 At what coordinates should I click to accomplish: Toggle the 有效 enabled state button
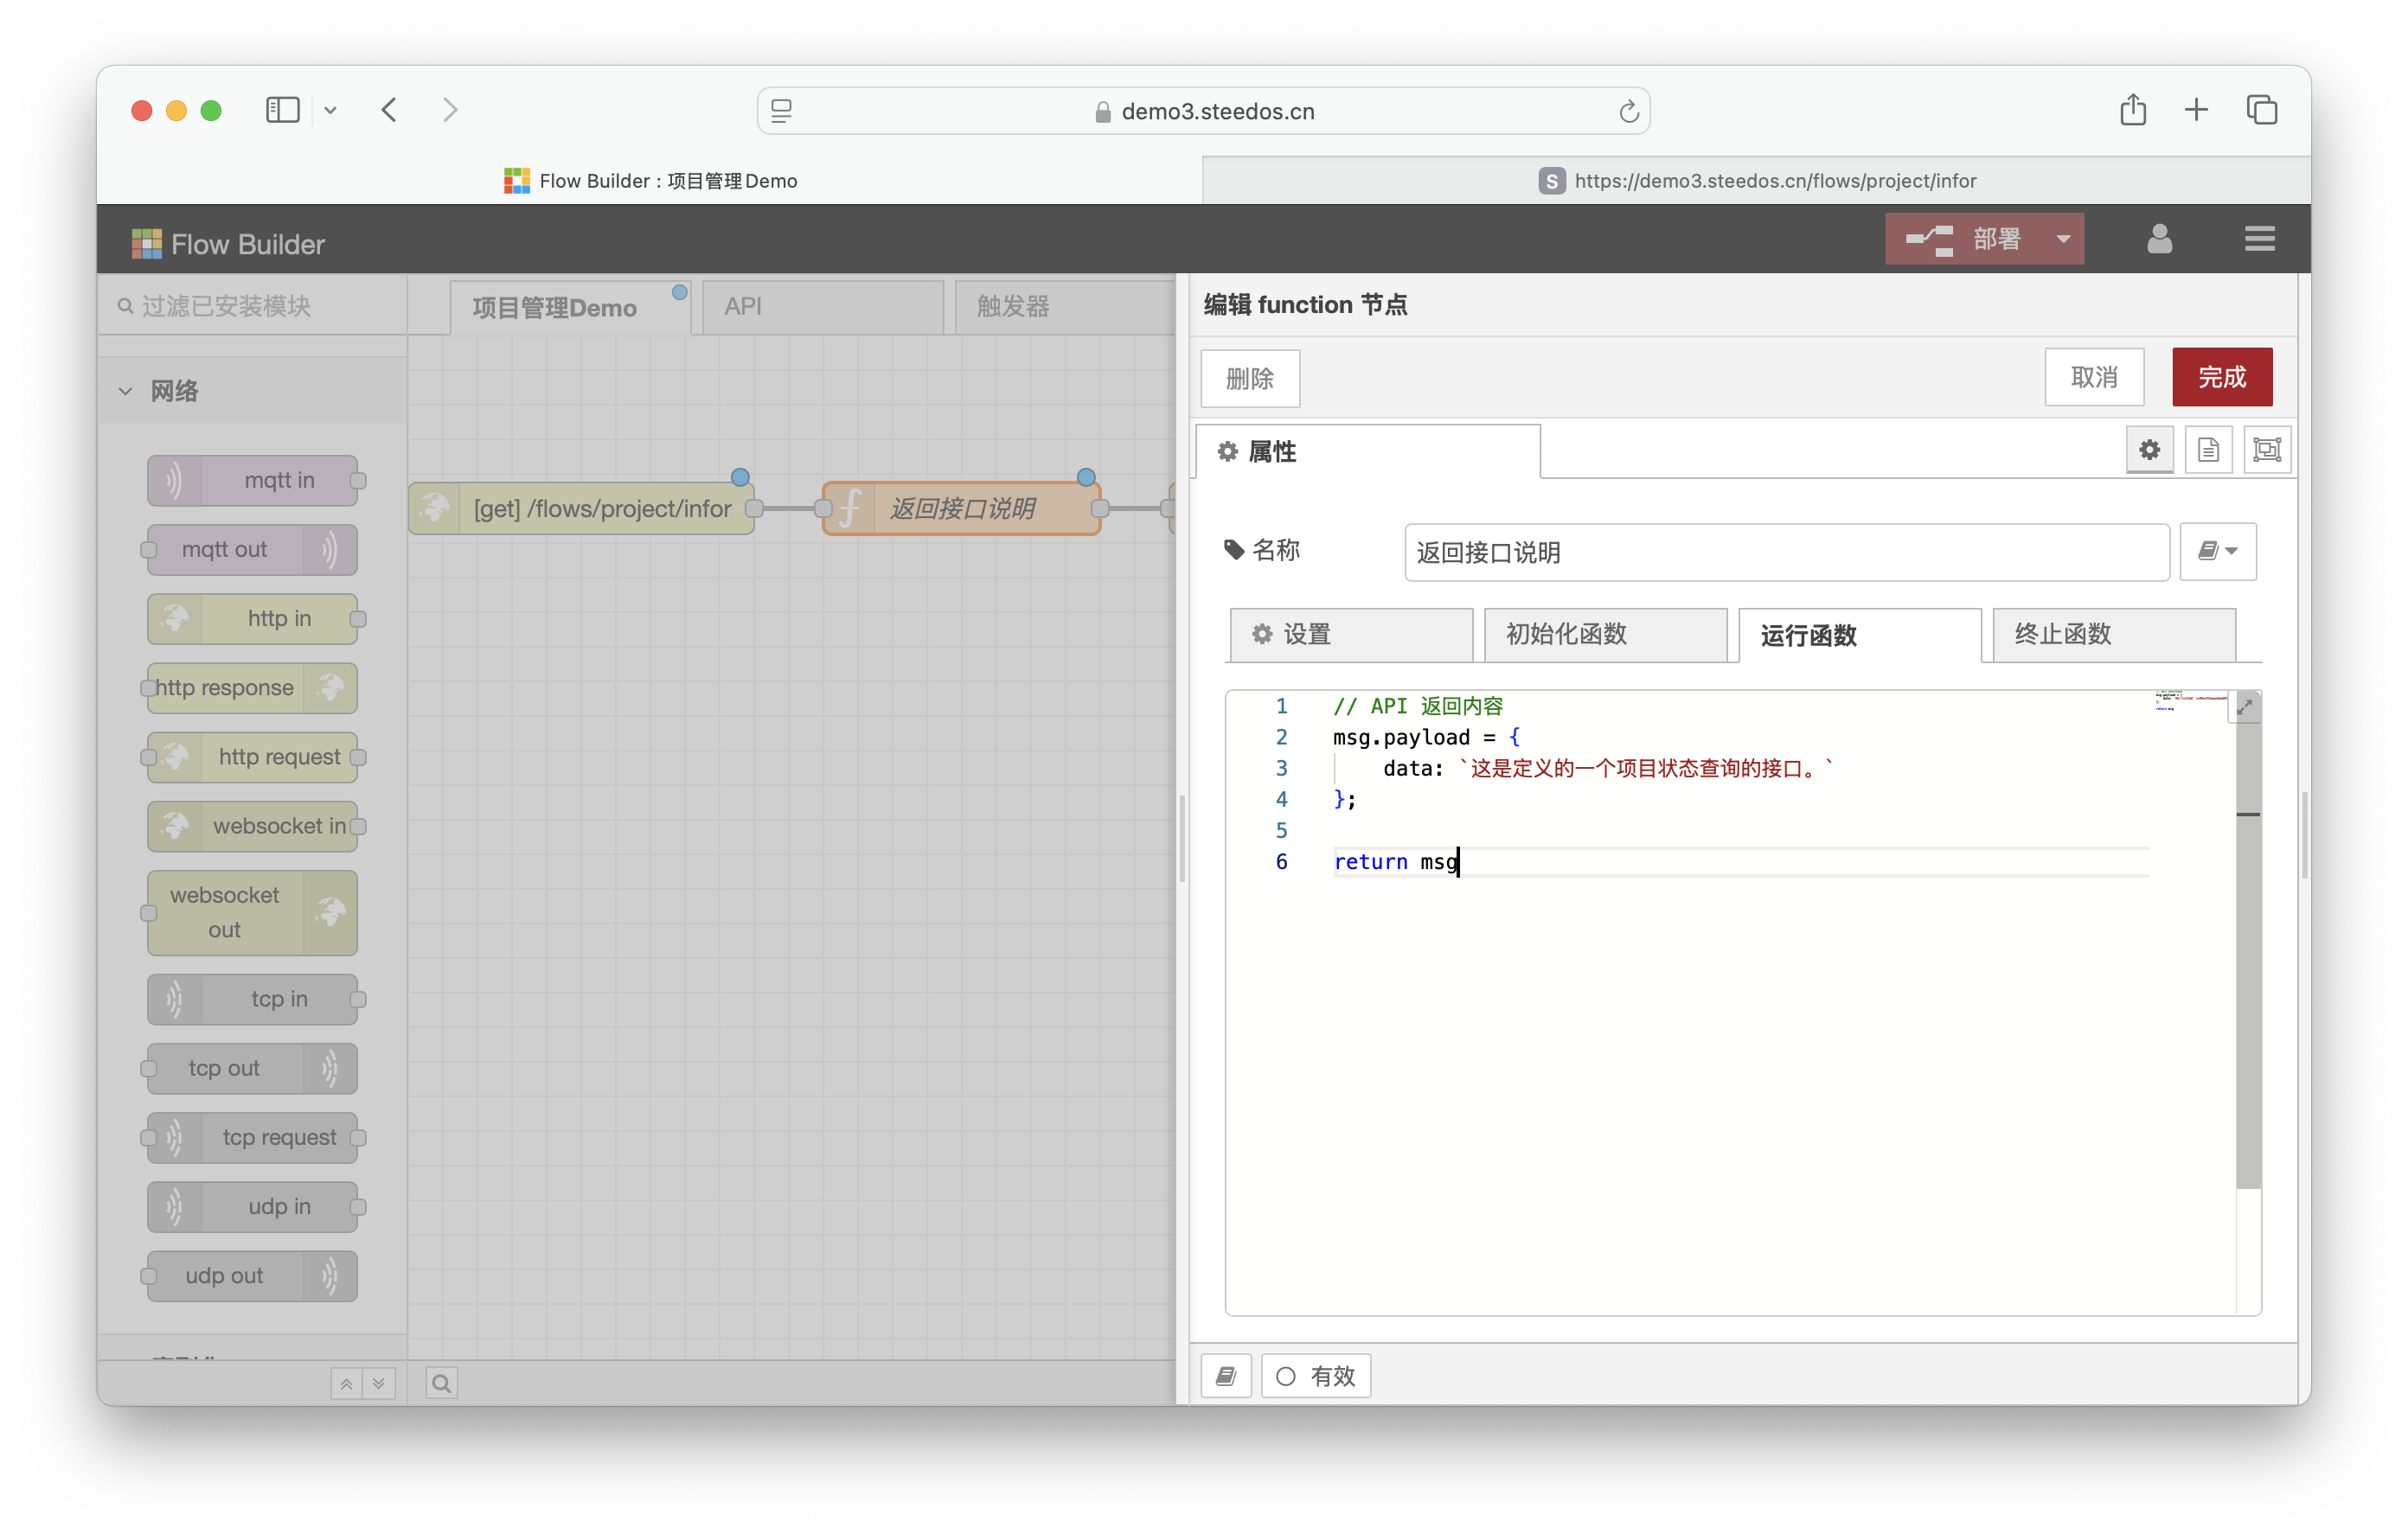[1315, 1376]
